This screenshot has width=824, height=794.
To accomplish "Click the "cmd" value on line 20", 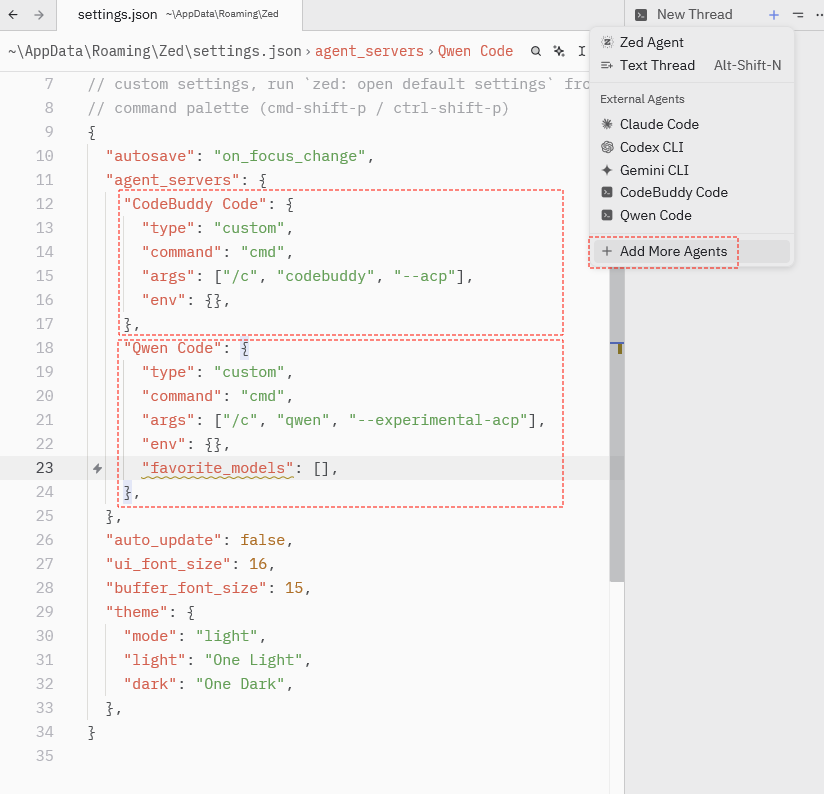I will click(262, 396).
